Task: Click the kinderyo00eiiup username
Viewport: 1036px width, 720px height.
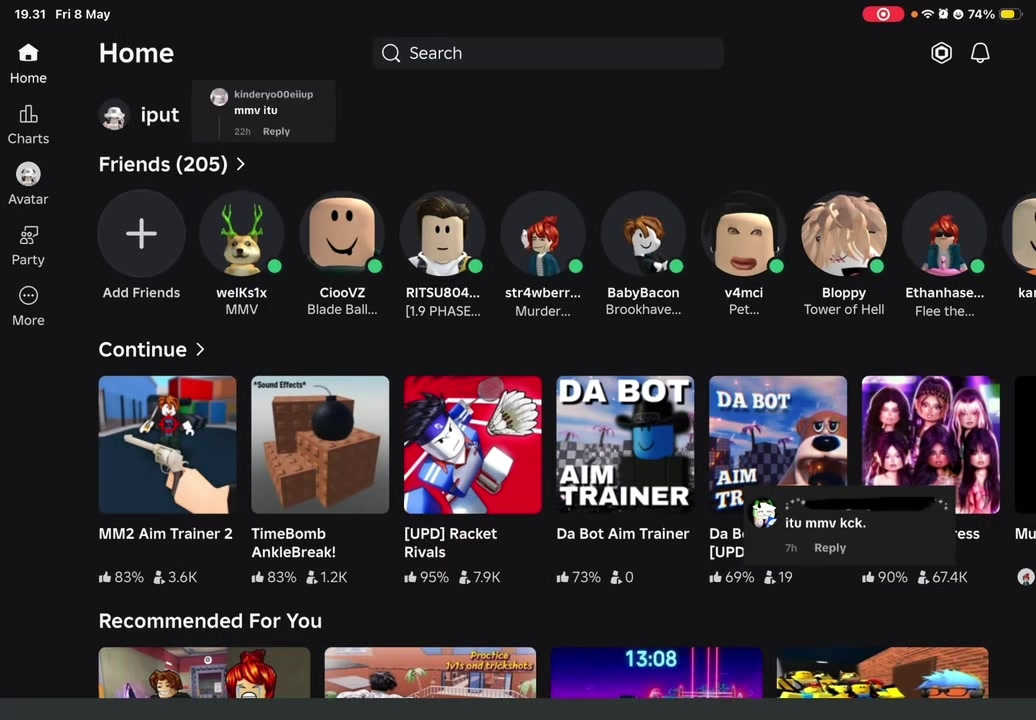Action: click(274, 94)
